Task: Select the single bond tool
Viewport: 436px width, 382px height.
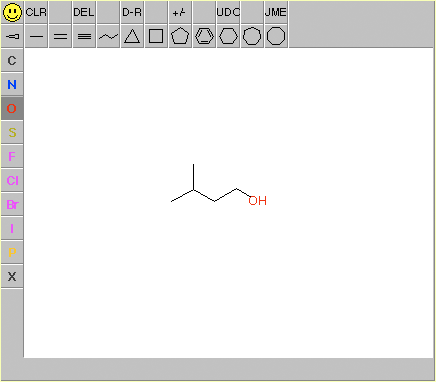Action: (36, 36)
